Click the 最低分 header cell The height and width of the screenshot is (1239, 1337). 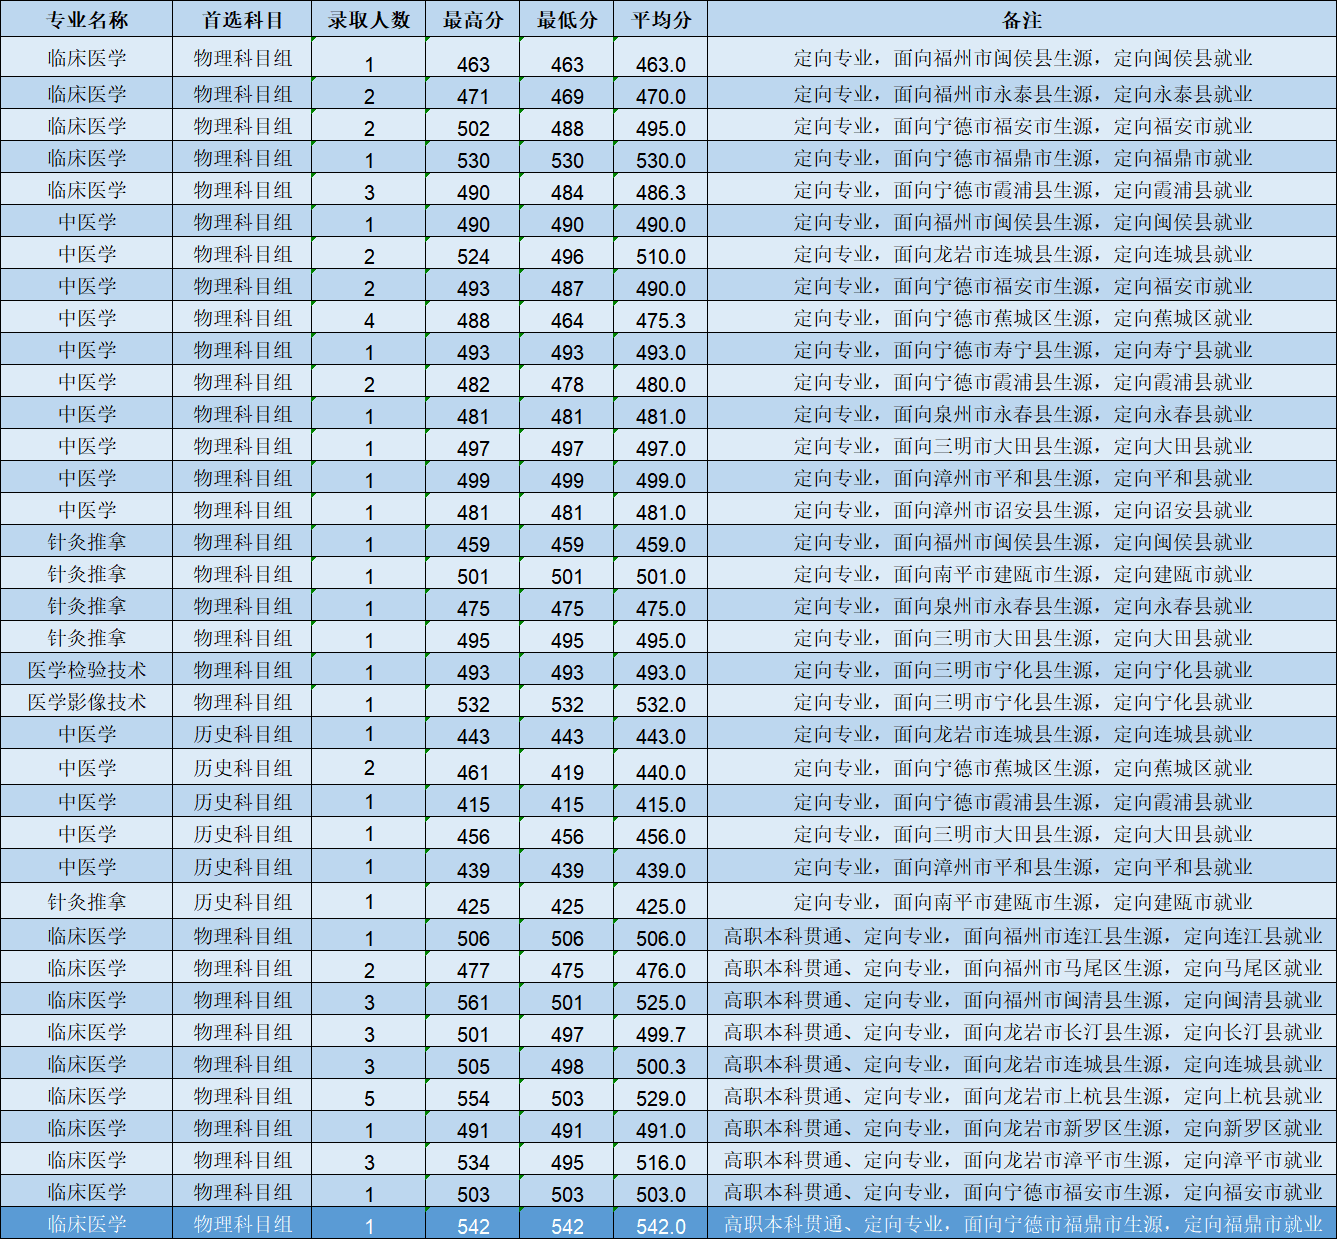pos(567,20)
